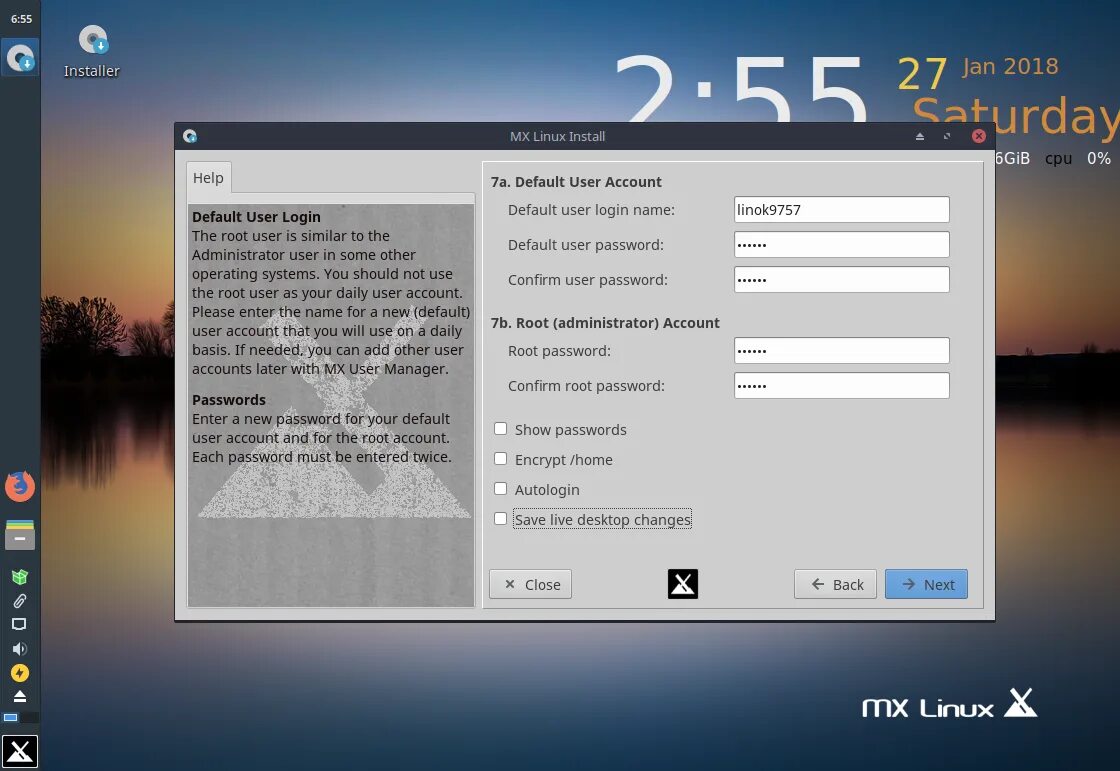This screenshot has width=1120, height=771.
Task: Switch workspace using the panel pager
Action: click(20, 717)
